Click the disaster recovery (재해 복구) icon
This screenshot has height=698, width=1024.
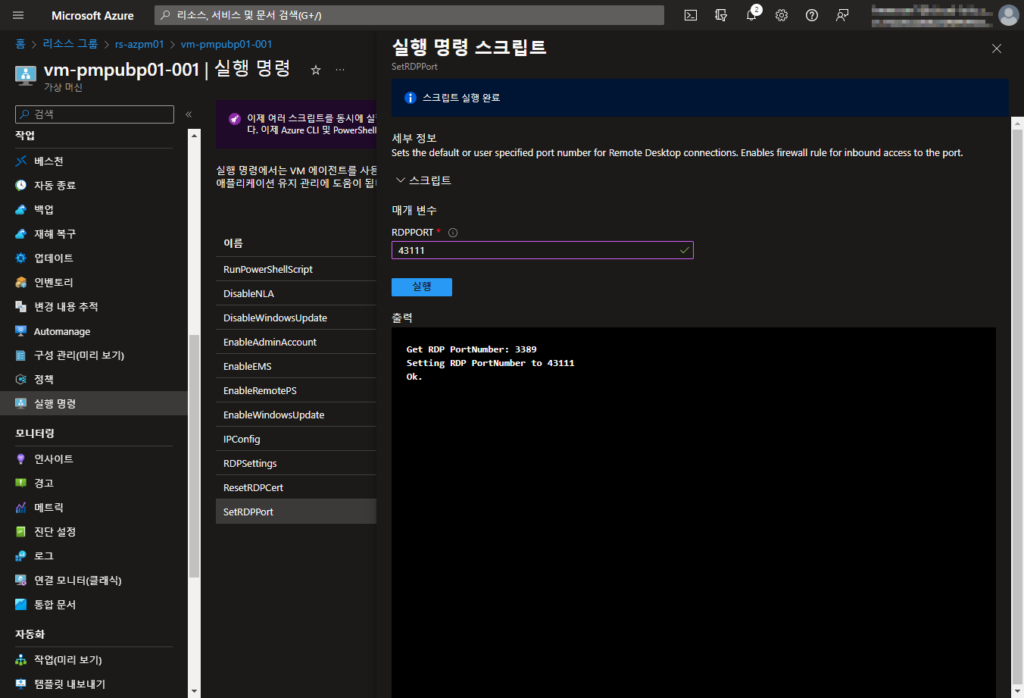point(21,234)
